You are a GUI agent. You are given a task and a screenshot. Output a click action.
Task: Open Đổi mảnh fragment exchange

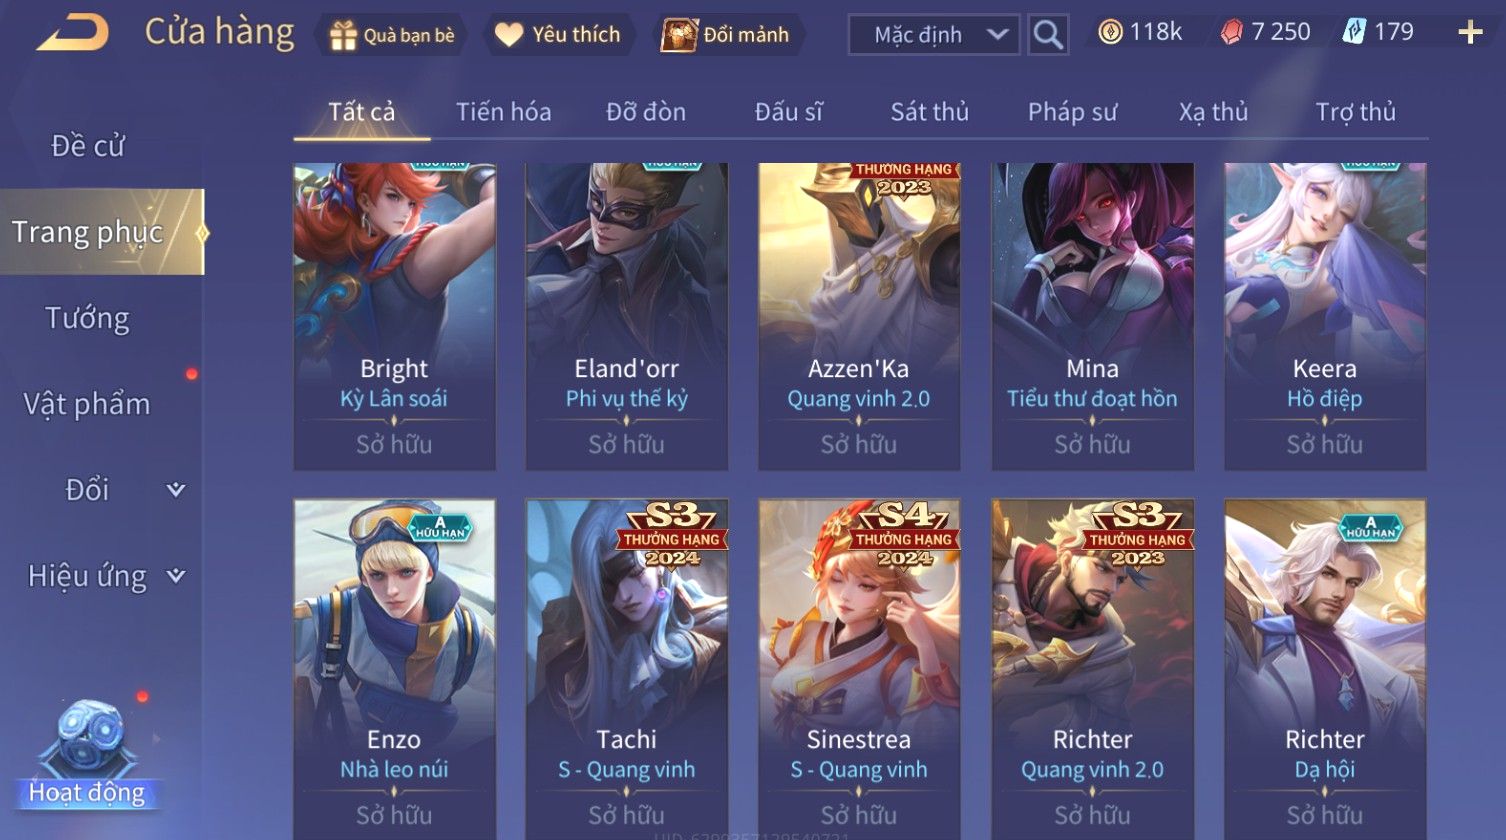coord(727,35)
